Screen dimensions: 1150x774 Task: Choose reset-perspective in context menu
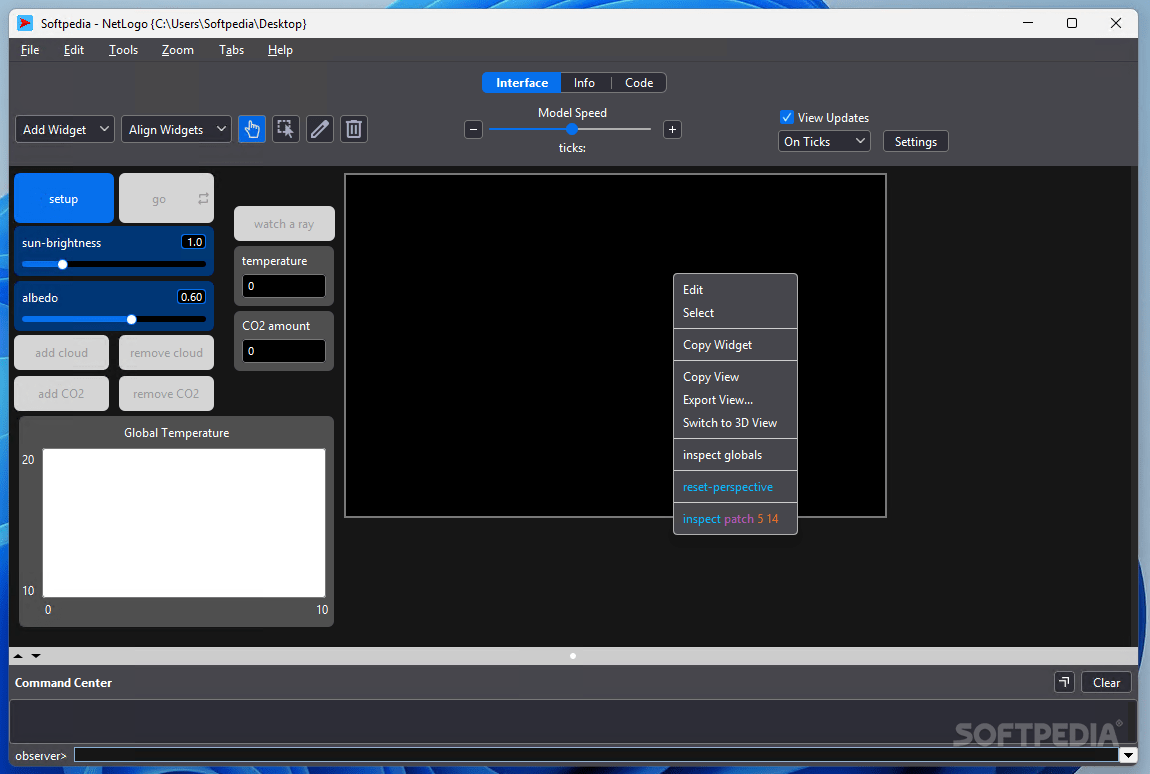735,487
